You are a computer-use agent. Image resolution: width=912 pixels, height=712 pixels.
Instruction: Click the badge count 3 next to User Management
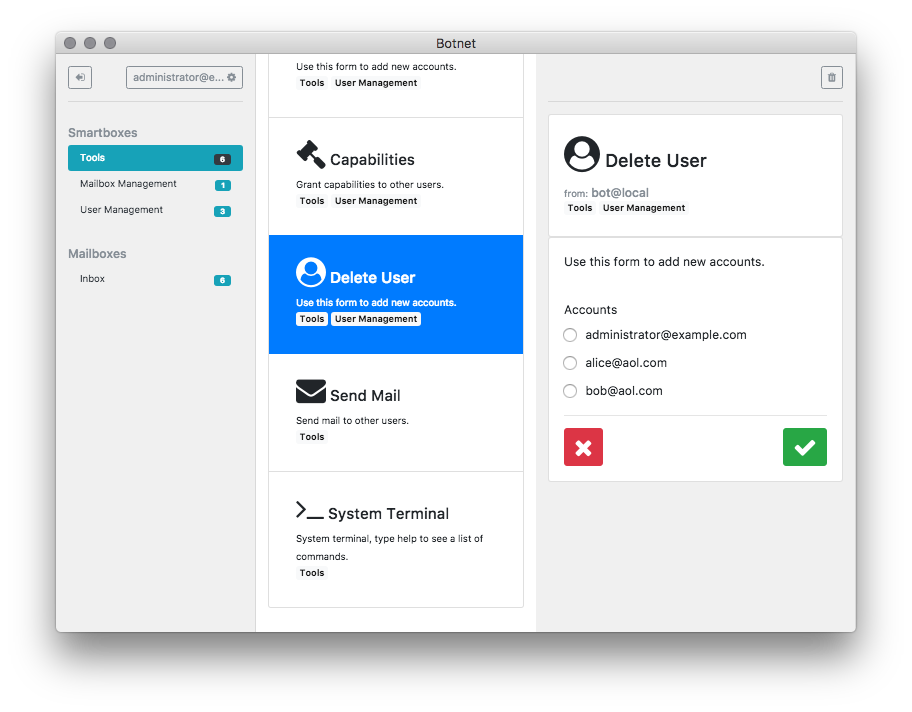point(222,212)
